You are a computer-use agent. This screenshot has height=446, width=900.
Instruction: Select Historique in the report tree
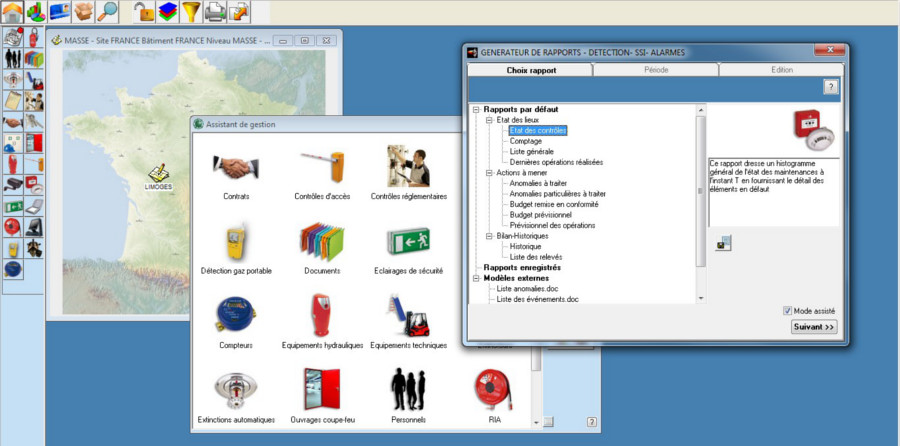[x=525, y=246]
